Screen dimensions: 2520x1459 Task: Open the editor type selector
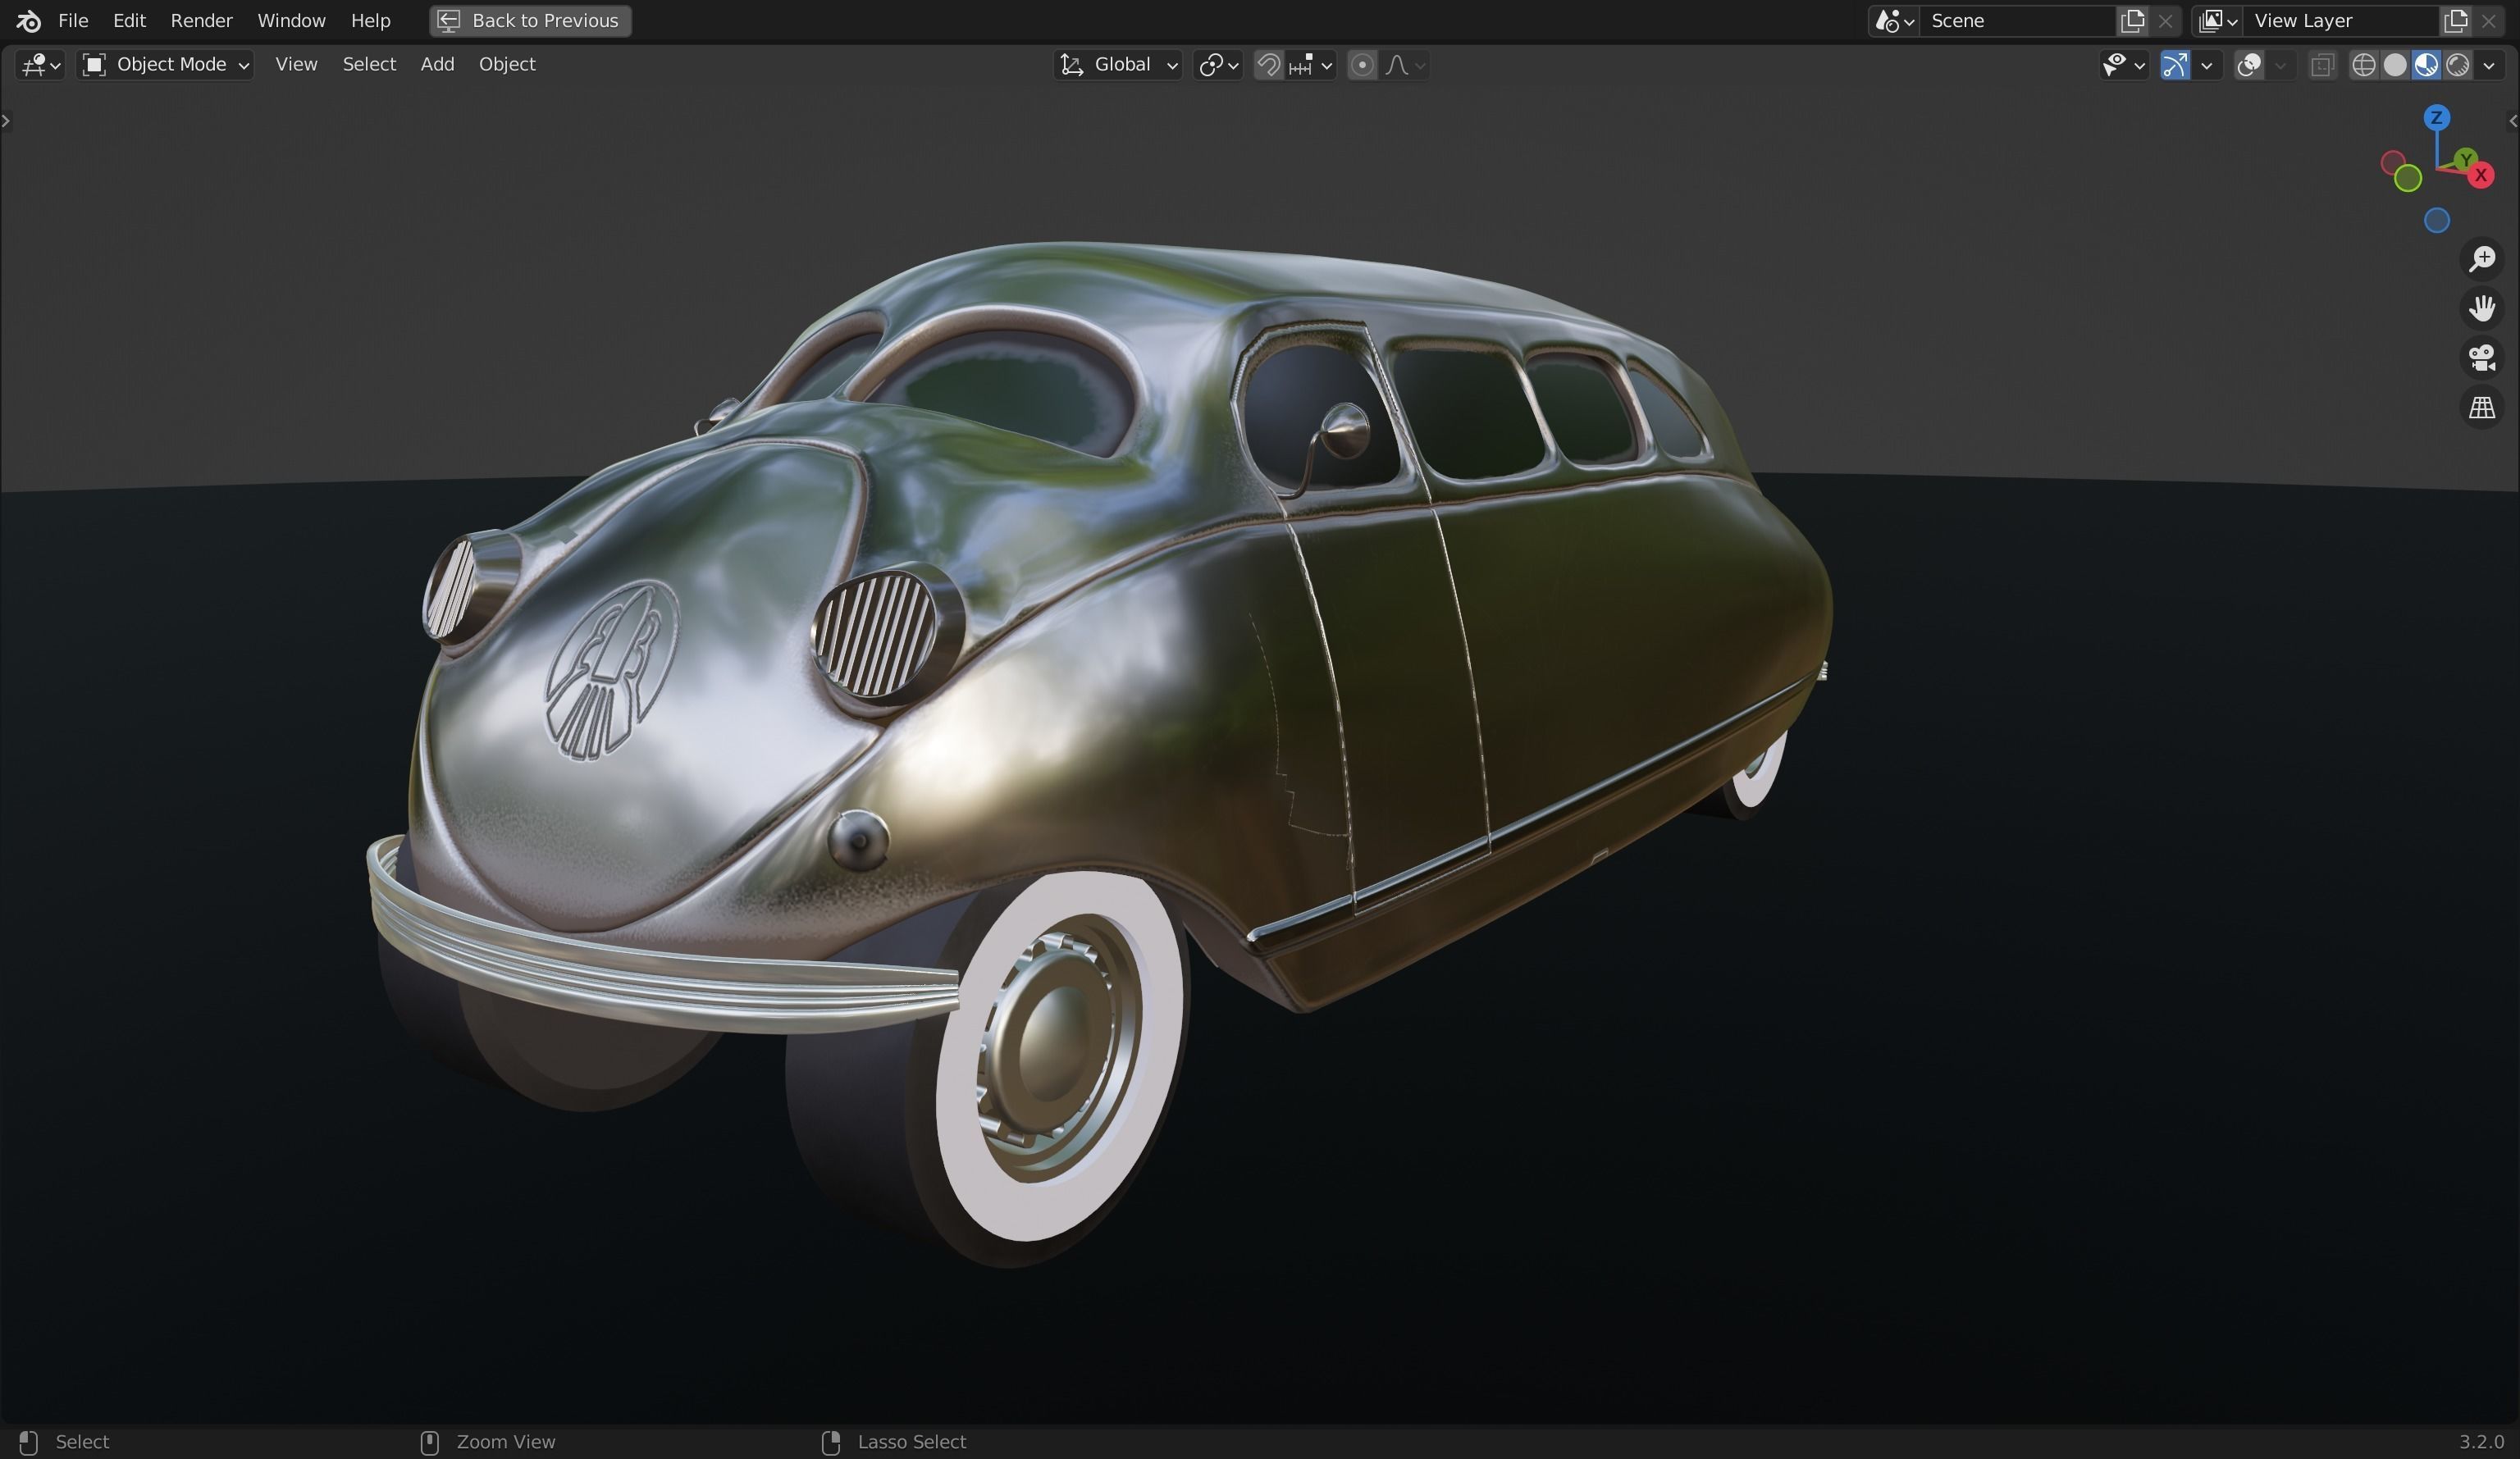point(40,65)
